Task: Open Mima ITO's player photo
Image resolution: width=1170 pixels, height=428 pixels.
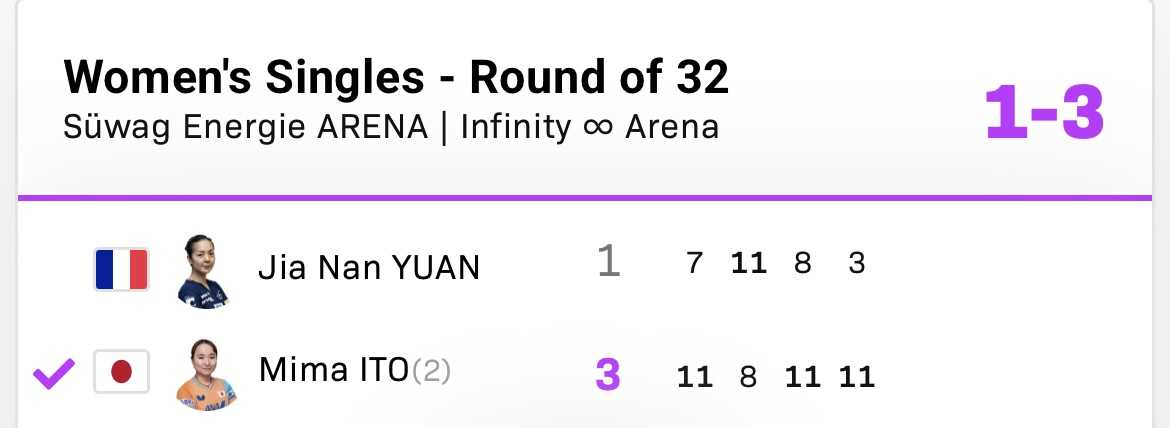Action: [x=205, y=375]
